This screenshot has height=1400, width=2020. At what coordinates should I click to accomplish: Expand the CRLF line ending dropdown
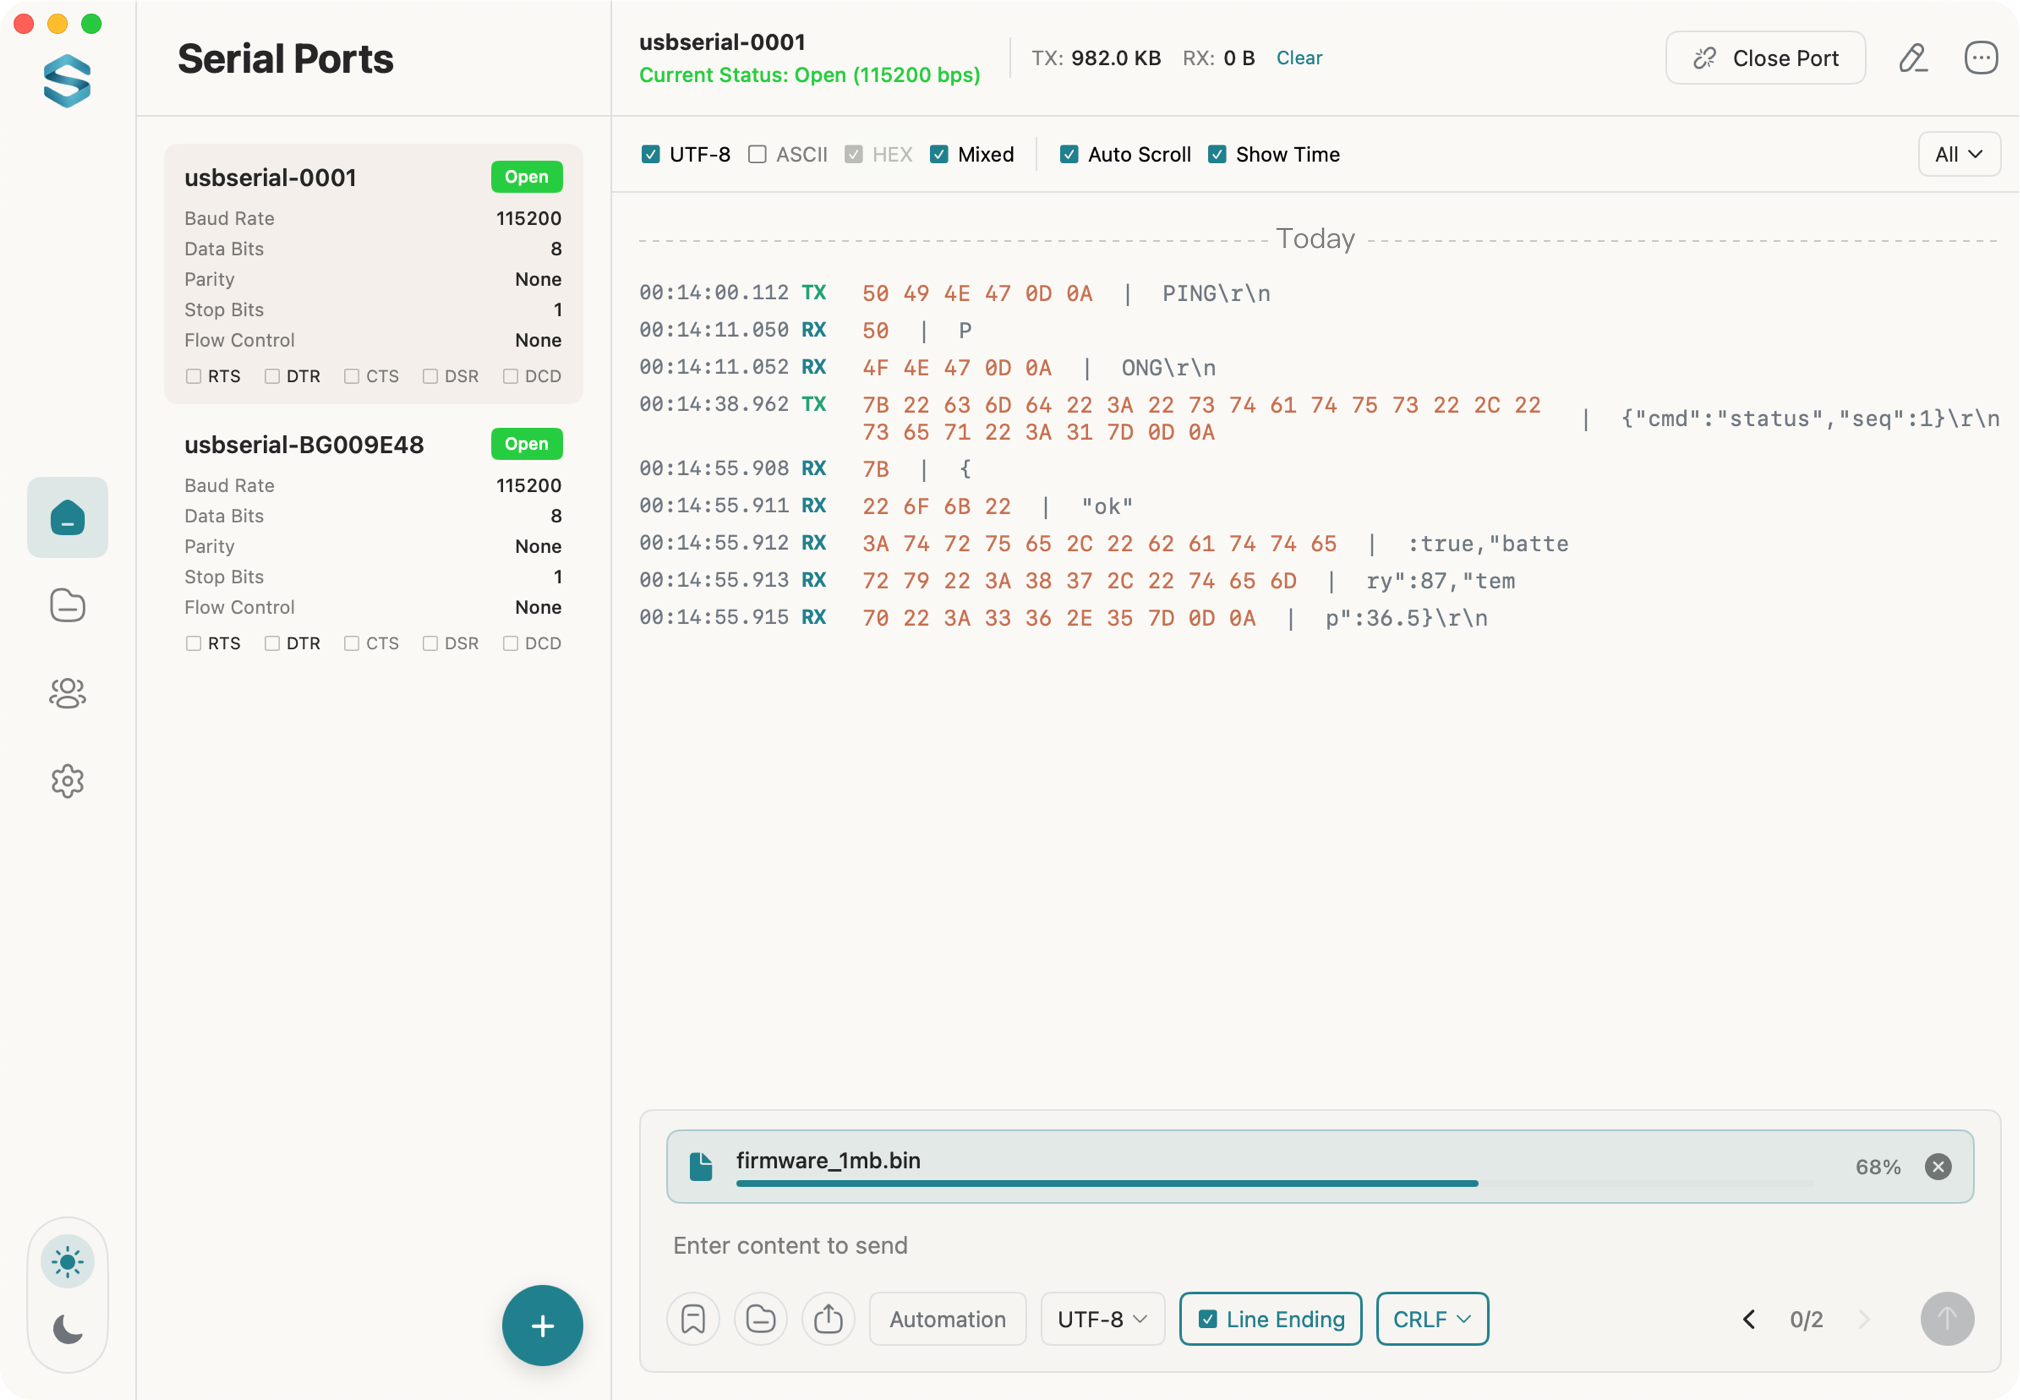(1431, 1319)
